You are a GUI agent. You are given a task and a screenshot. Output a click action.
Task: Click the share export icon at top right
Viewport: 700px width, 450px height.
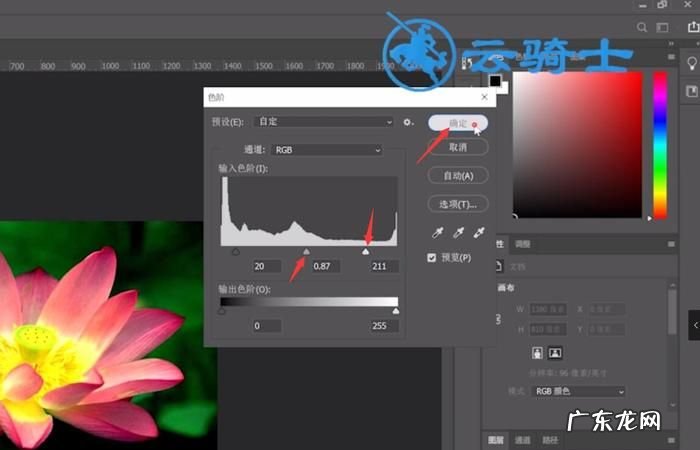tap(693, 27)
